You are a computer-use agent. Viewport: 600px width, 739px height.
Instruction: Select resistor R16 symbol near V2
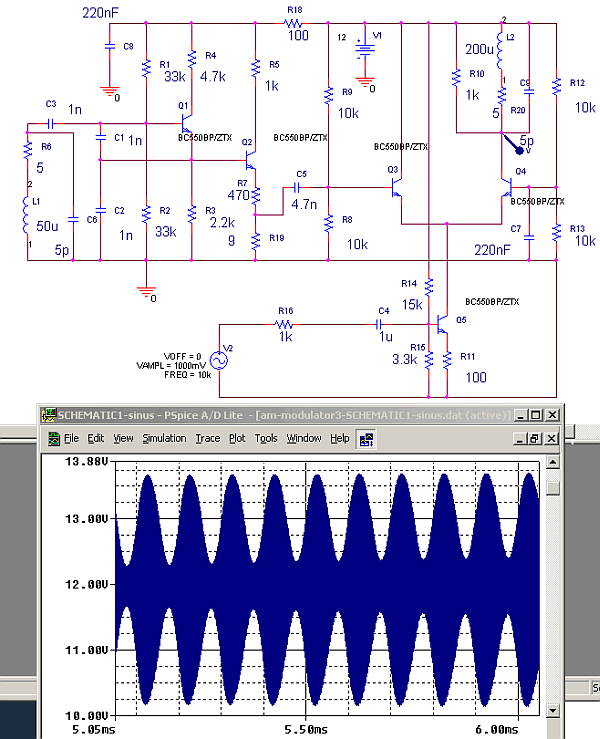283,324
